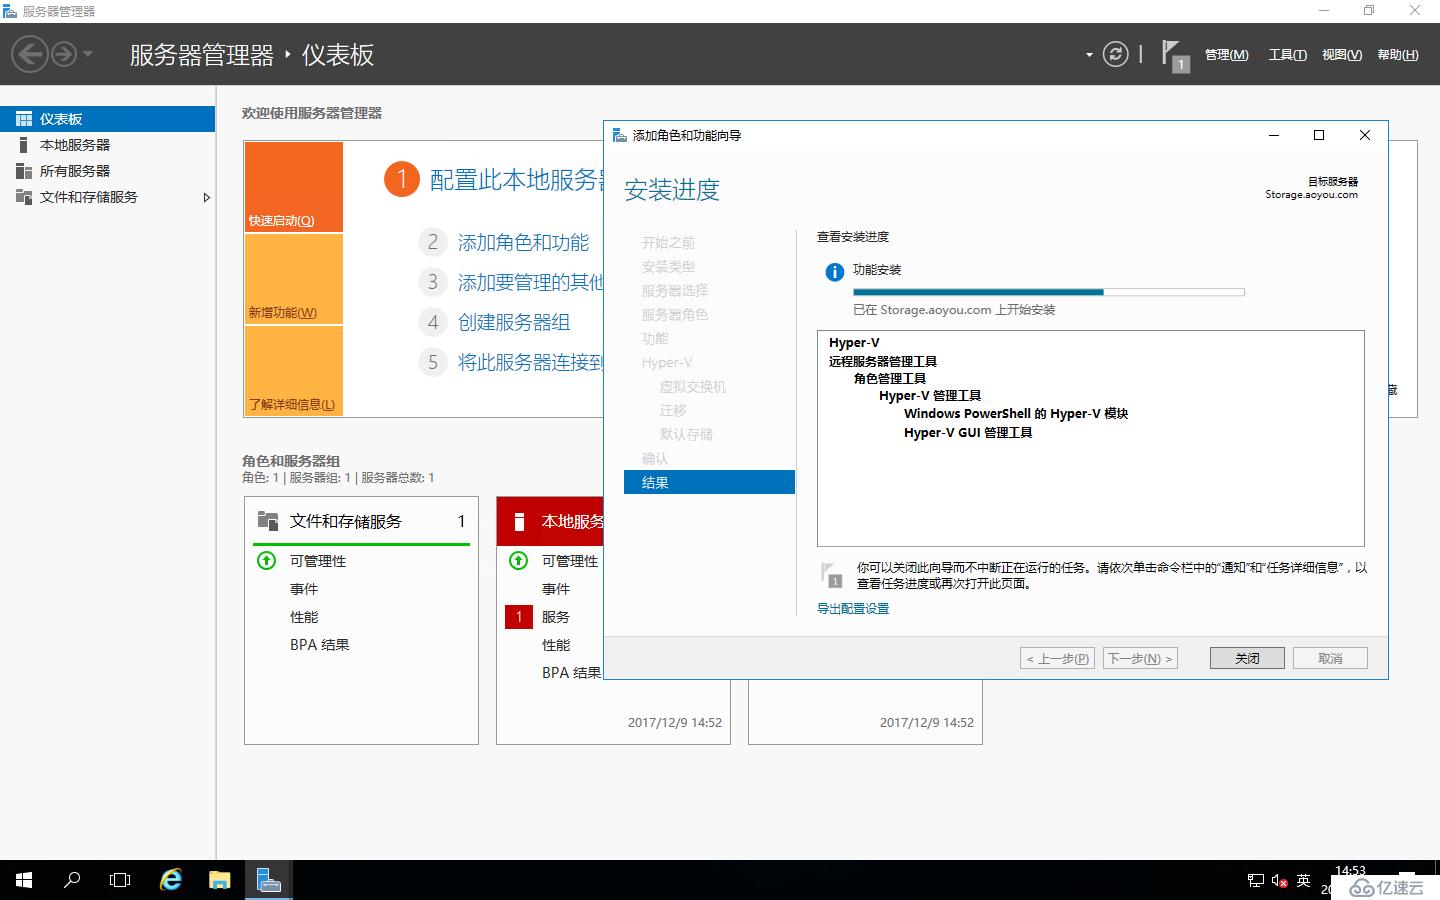1440x900 pixels.
Task: Click the blue info icon beside 功能安装
Action: click(x=834, y=272)
